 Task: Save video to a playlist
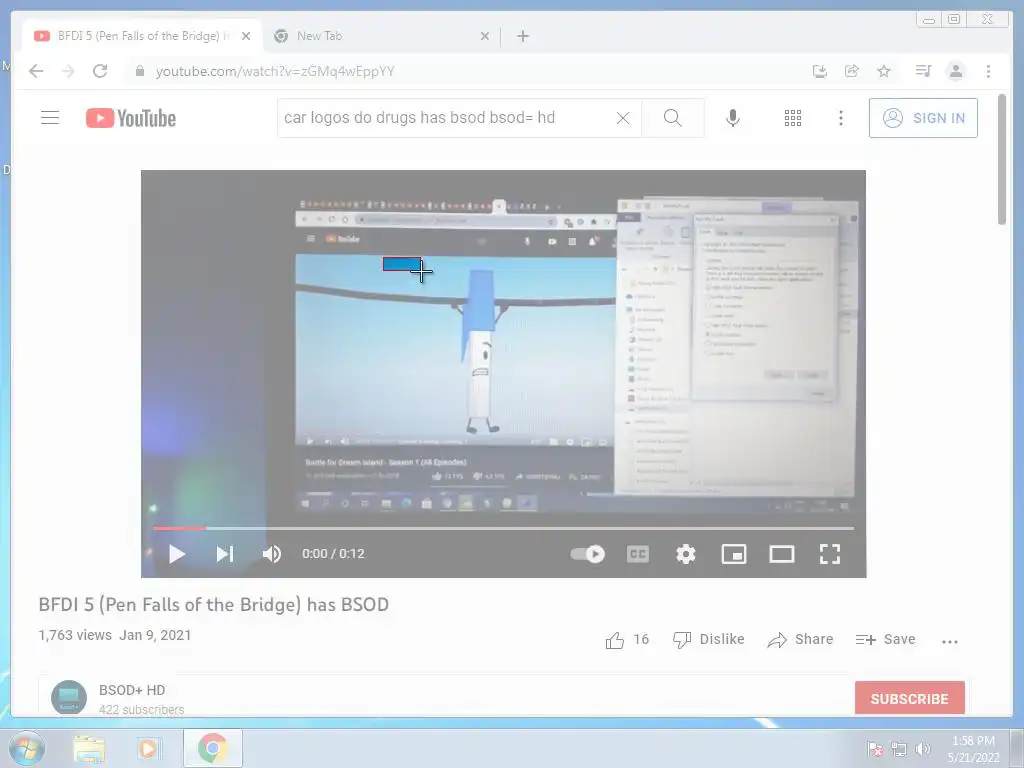(x=886, y=640)
